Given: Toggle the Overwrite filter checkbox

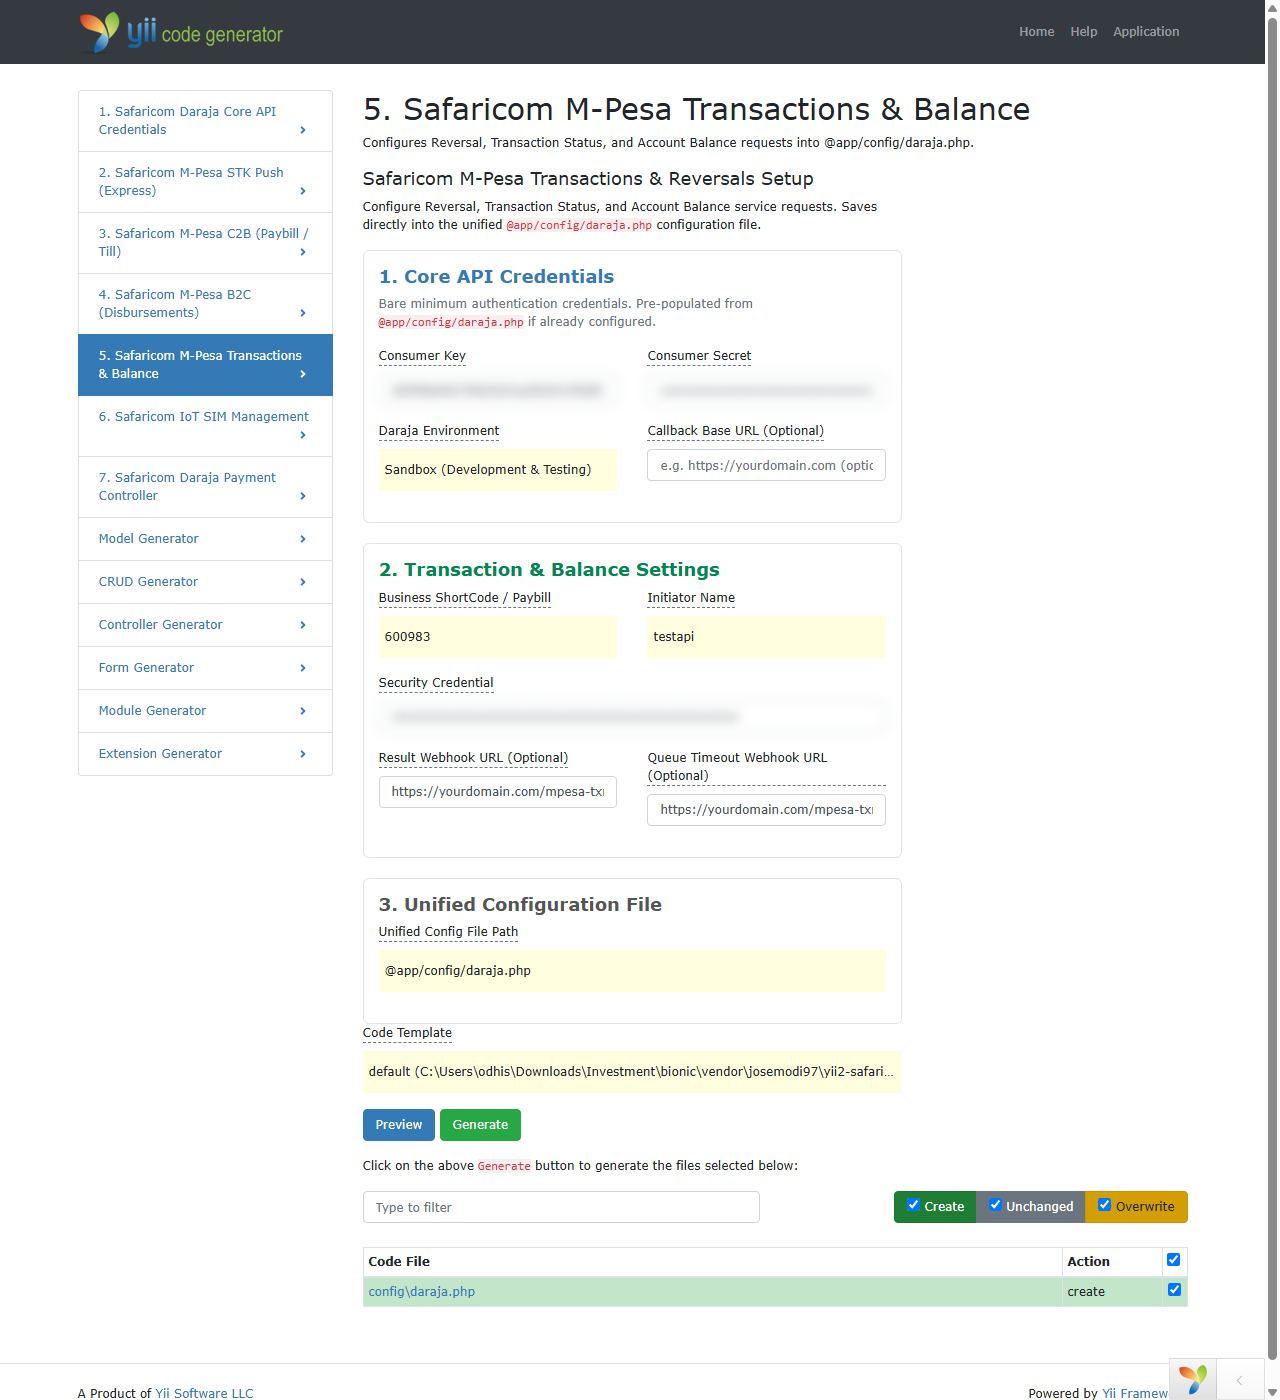Looking at the screenshot, I should [1104, 1205].
